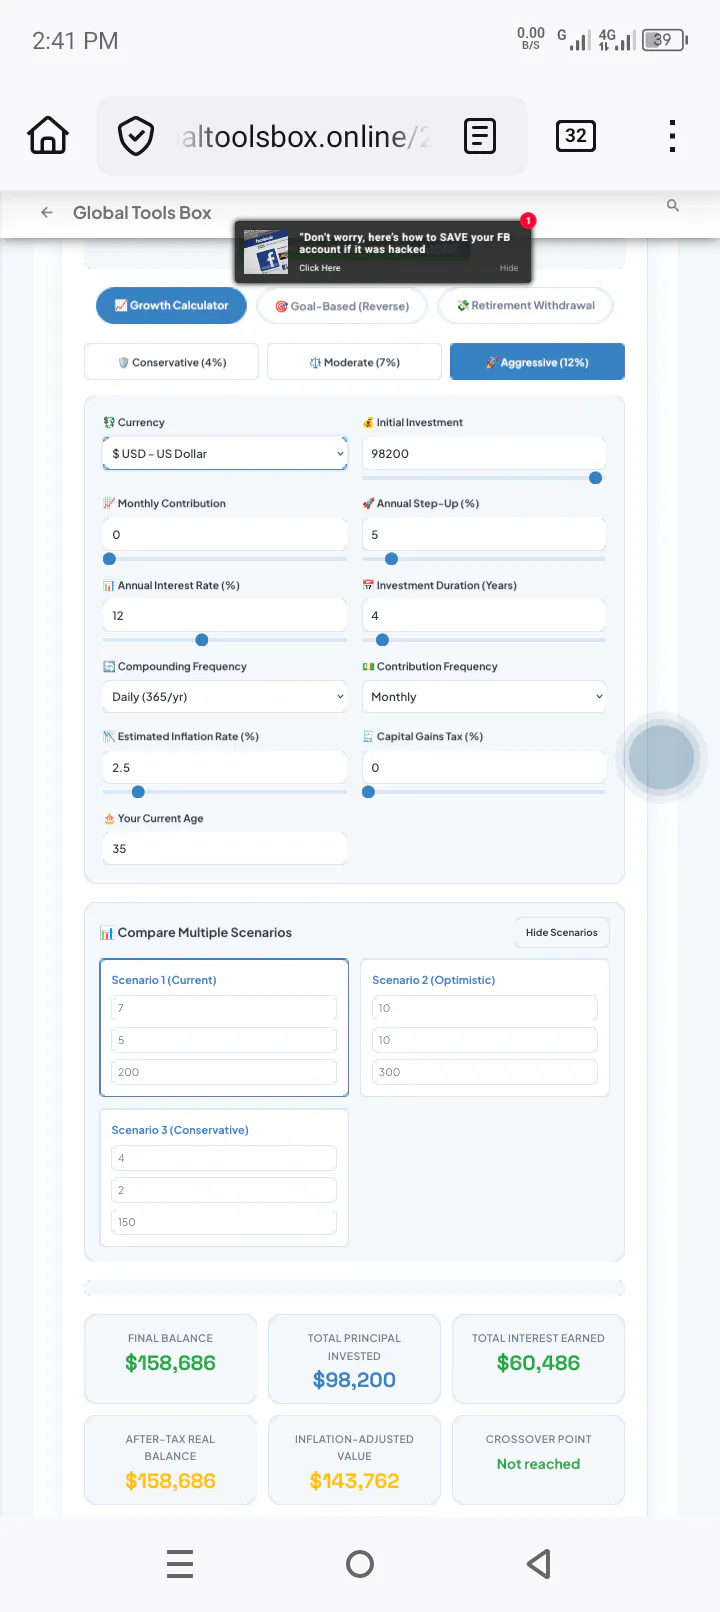The image size is (720, 1612).
Task: Tap the browser home icon
Action: pyautogui.click(x=48, y=136)
